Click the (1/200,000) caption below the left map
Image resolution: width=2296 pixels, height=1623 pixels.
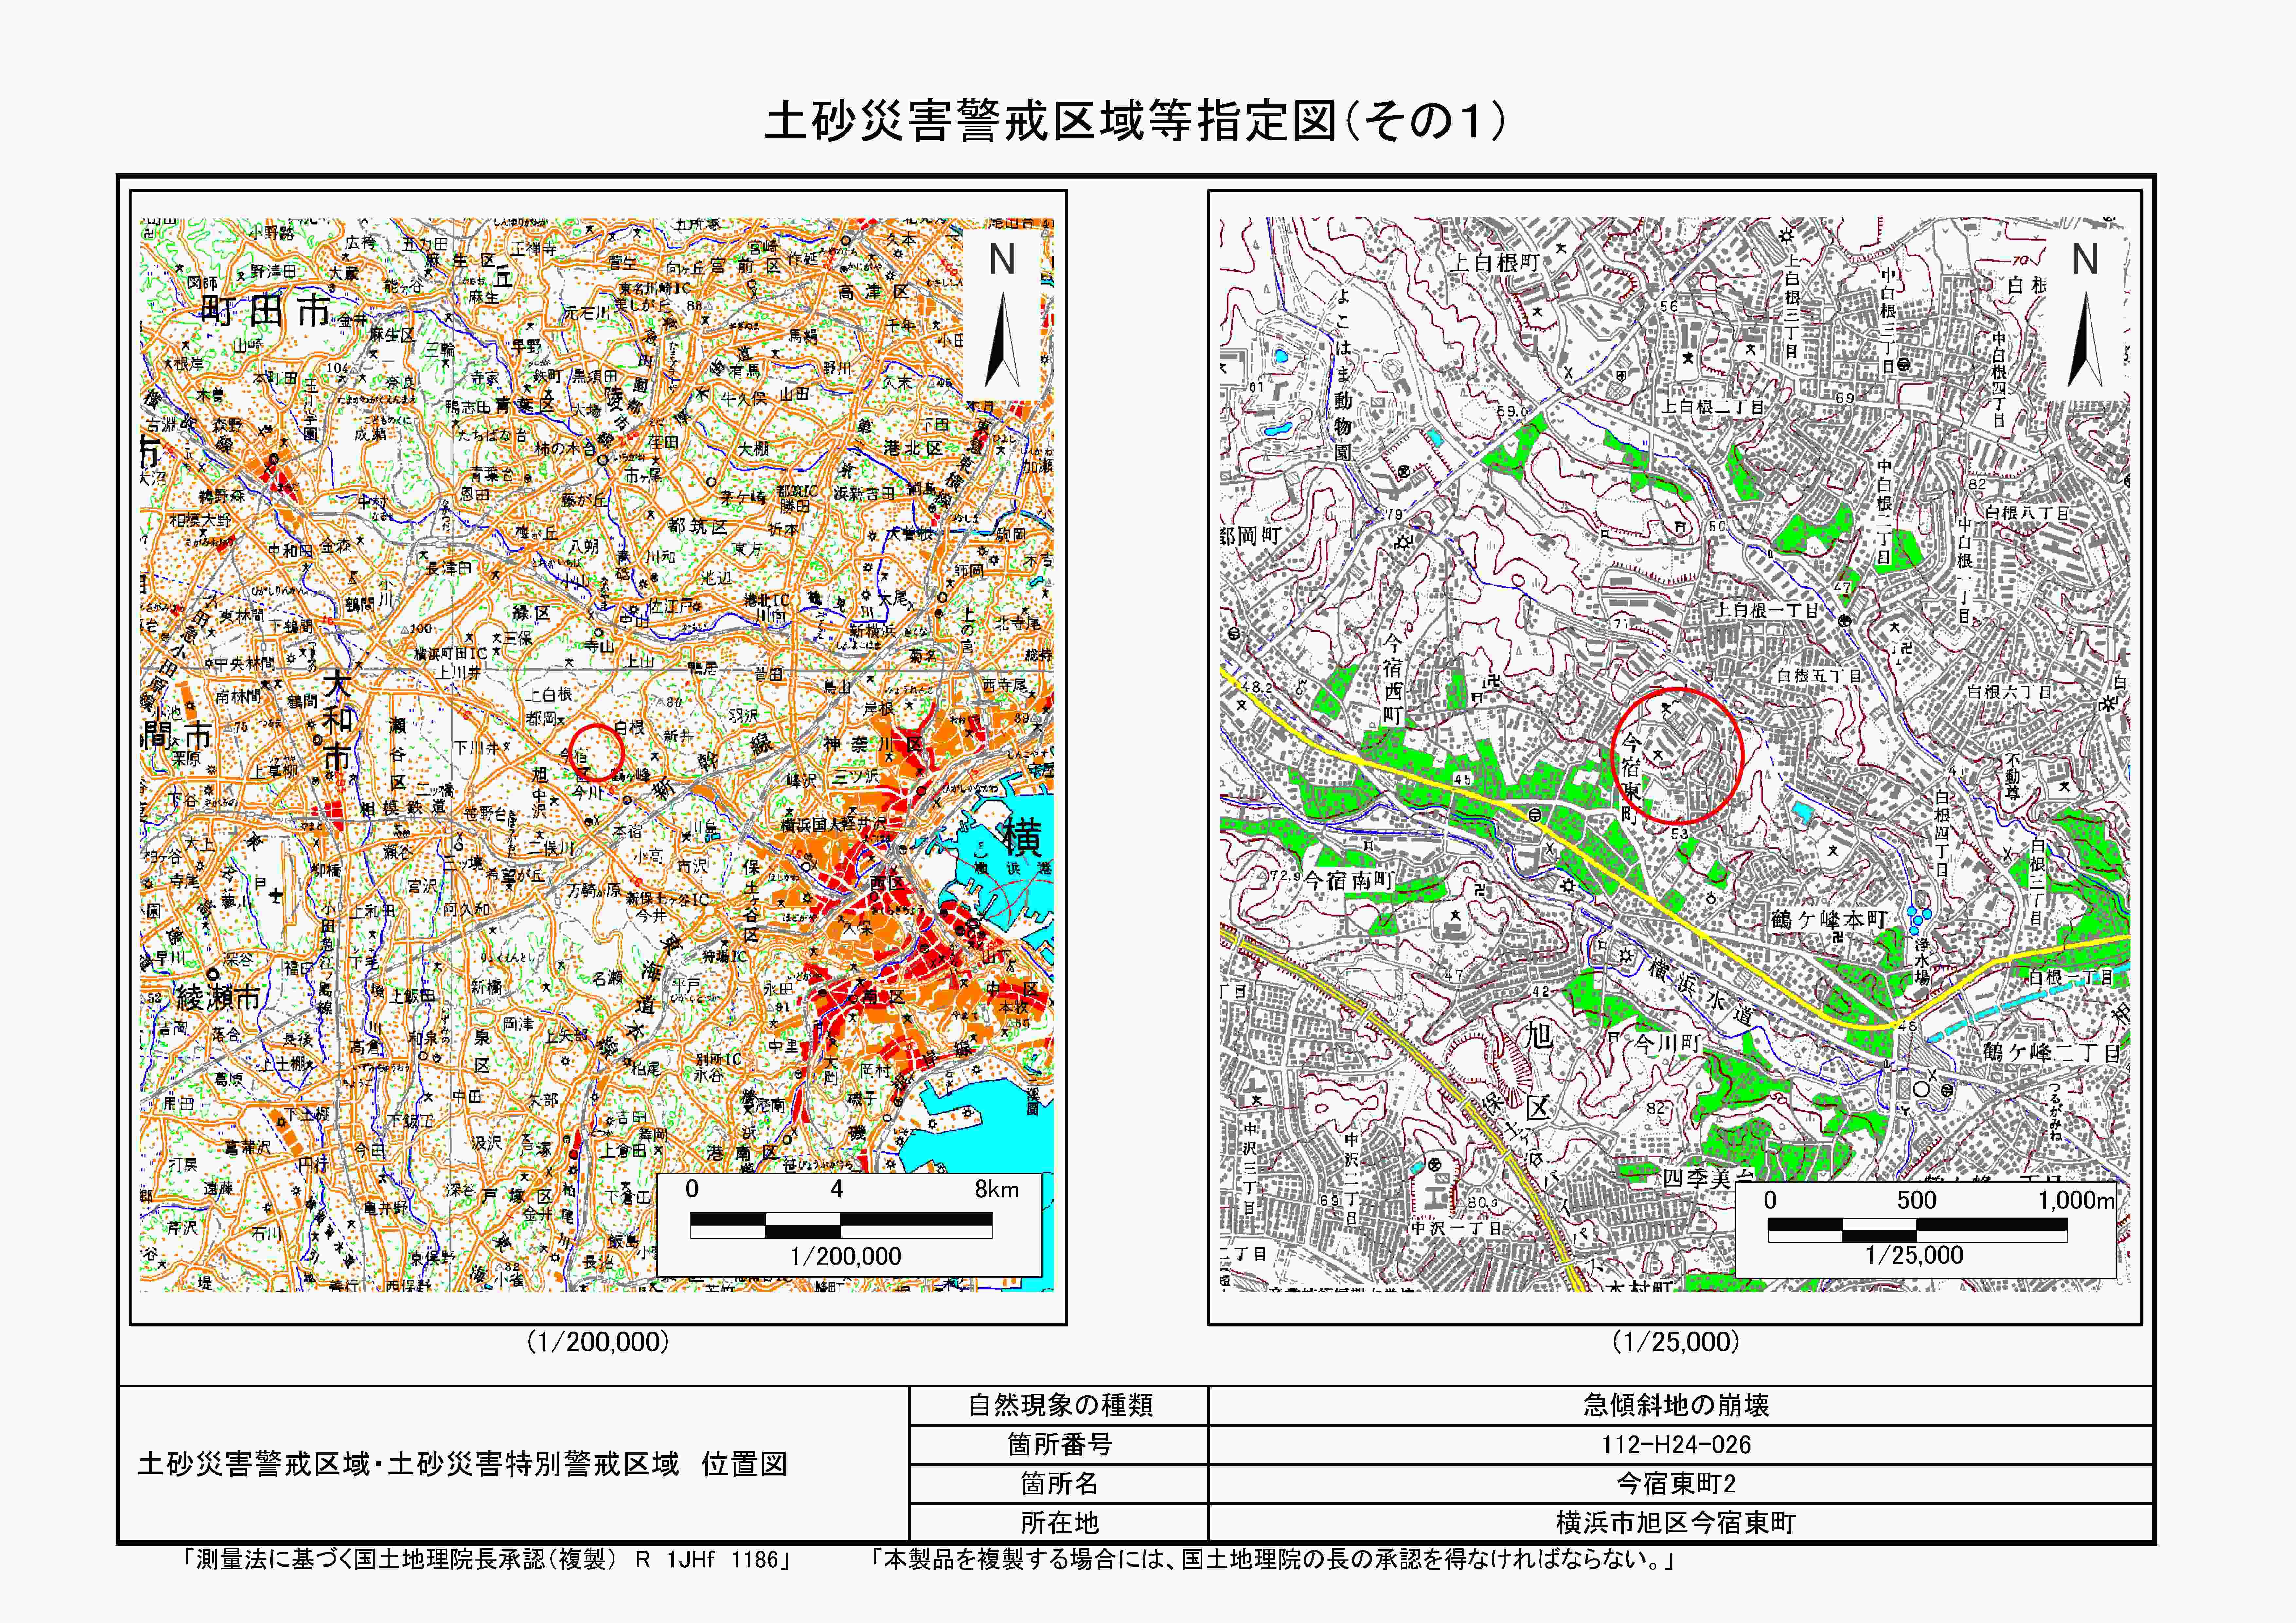click(x=598, y=1342)
